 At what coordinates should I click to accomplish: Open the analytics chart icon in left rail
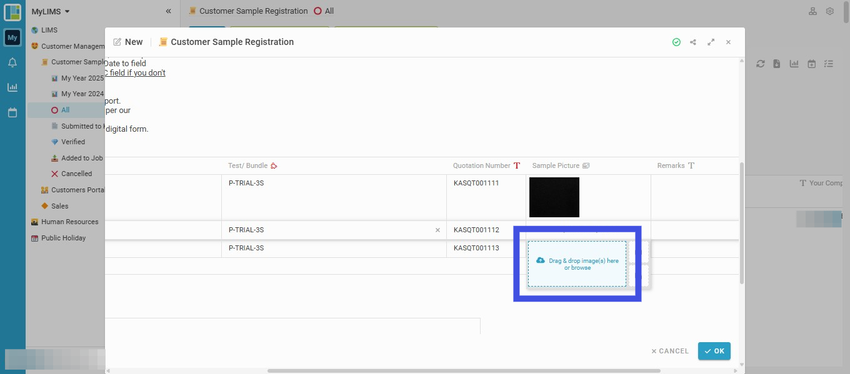pyautogui.click(x=12, y=87)
